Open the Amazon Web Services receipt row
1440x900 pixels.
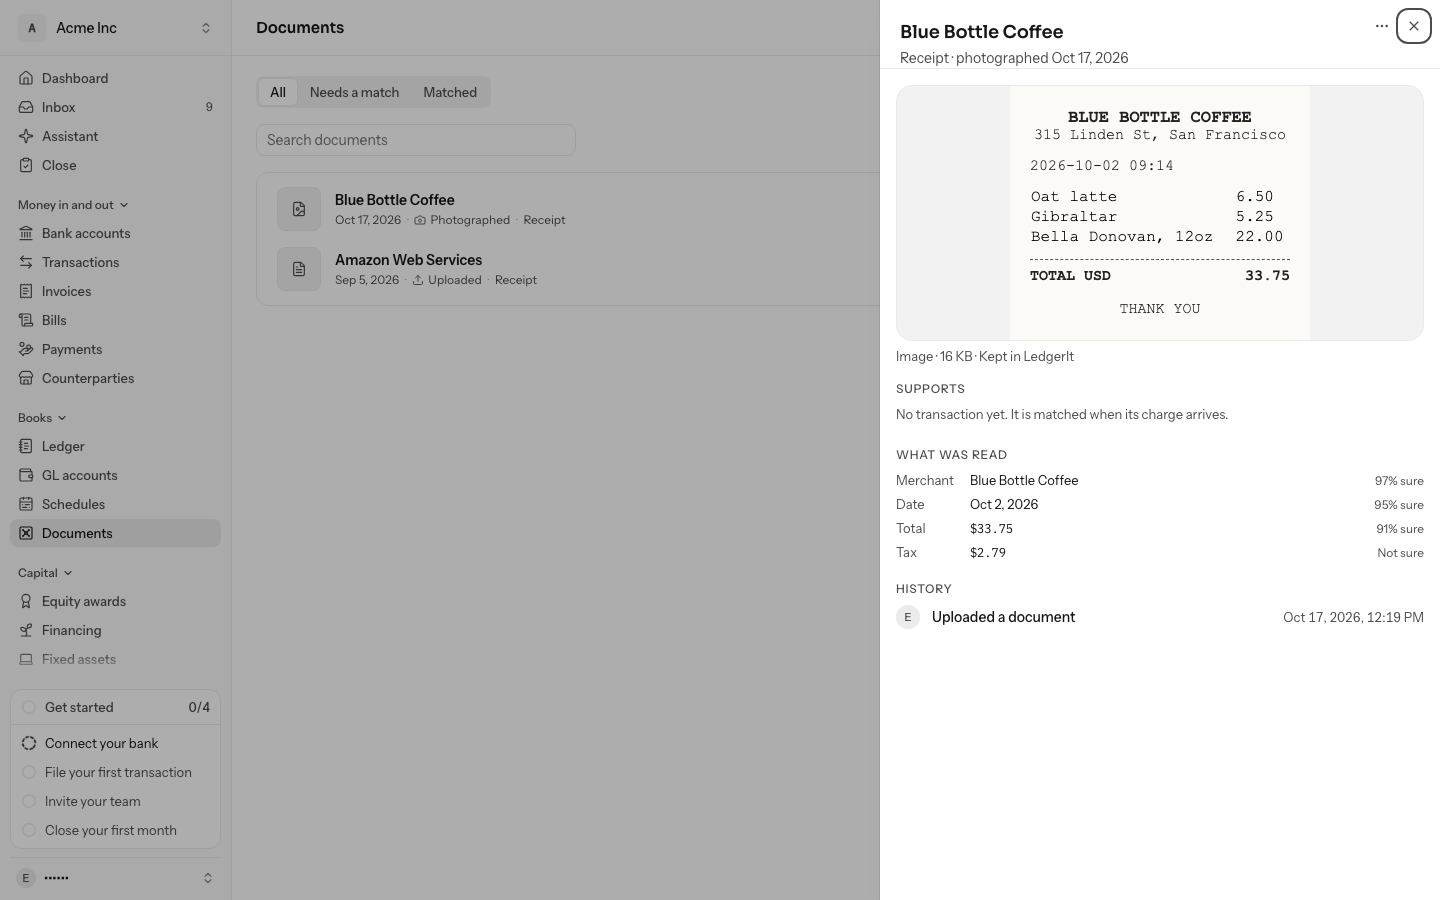pos(568,269)
